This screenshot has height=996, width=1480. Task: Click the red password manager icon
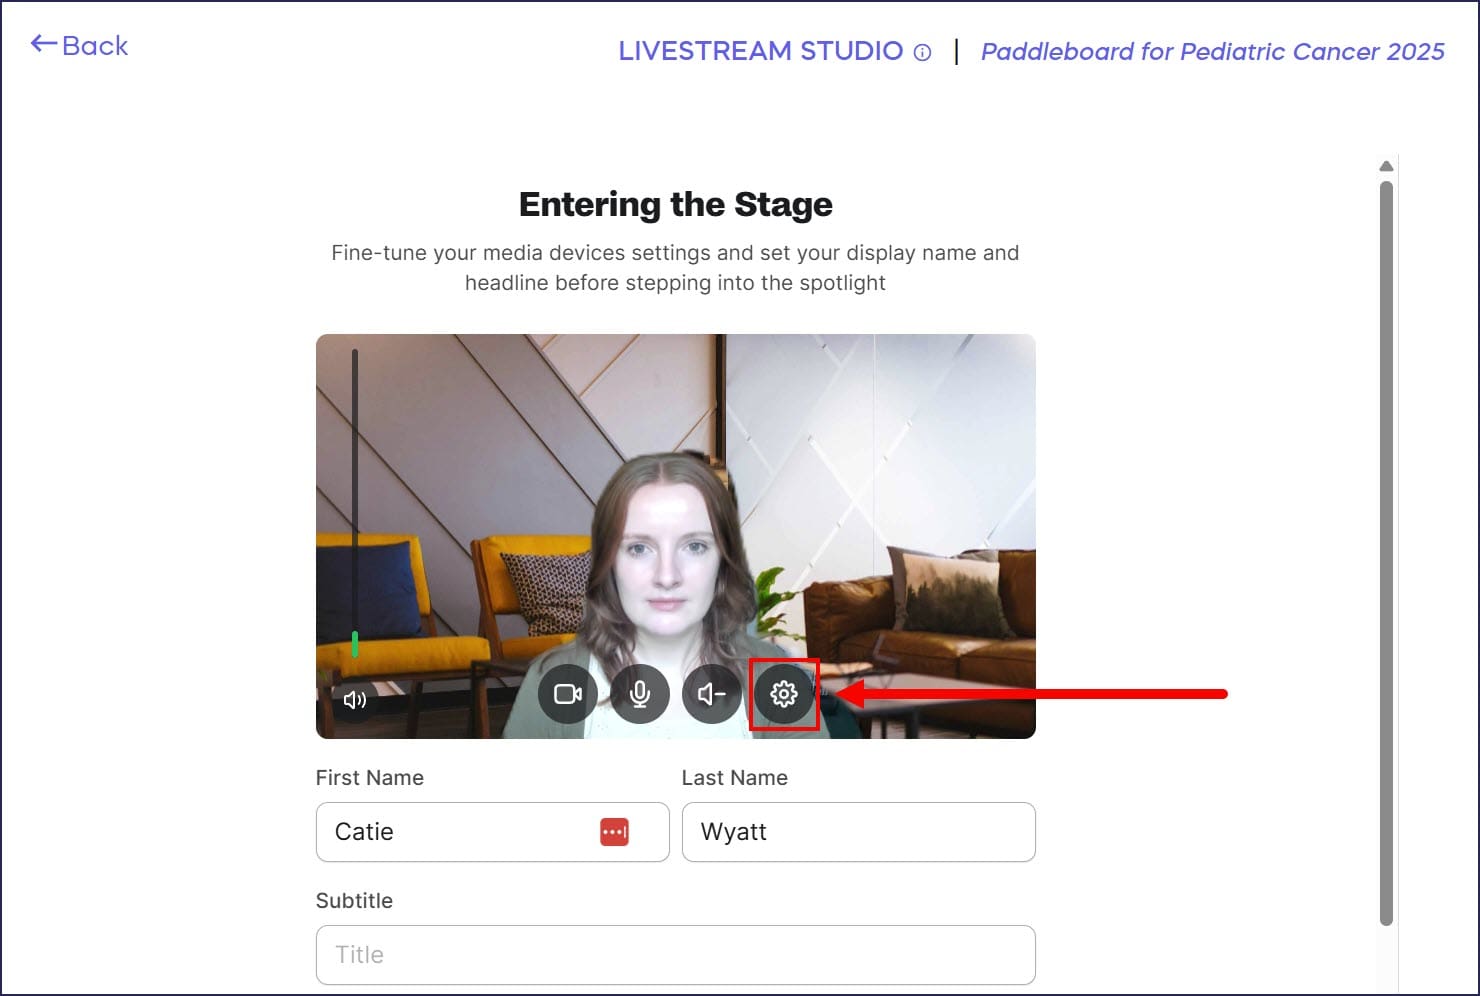pyautogui.click(x=614, y=832)
